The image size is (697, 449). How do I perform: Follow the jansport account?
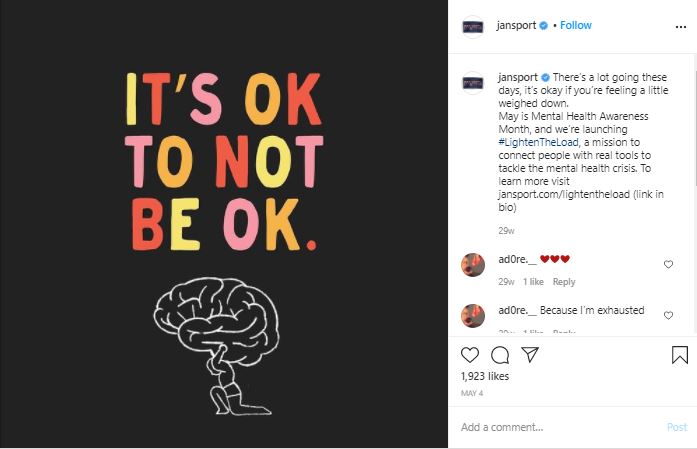576,25
